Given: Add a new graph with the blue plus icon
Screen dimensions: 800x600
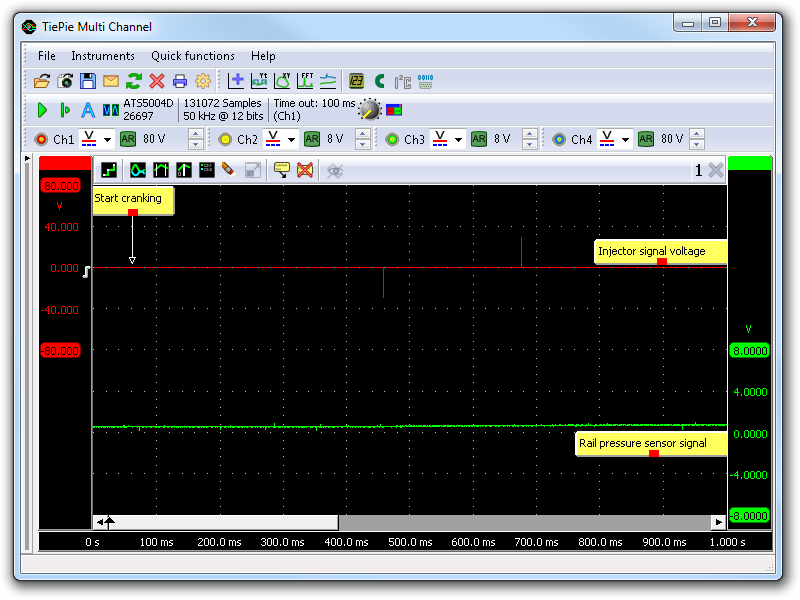Looking at the screenshot, I should [236, 81].
